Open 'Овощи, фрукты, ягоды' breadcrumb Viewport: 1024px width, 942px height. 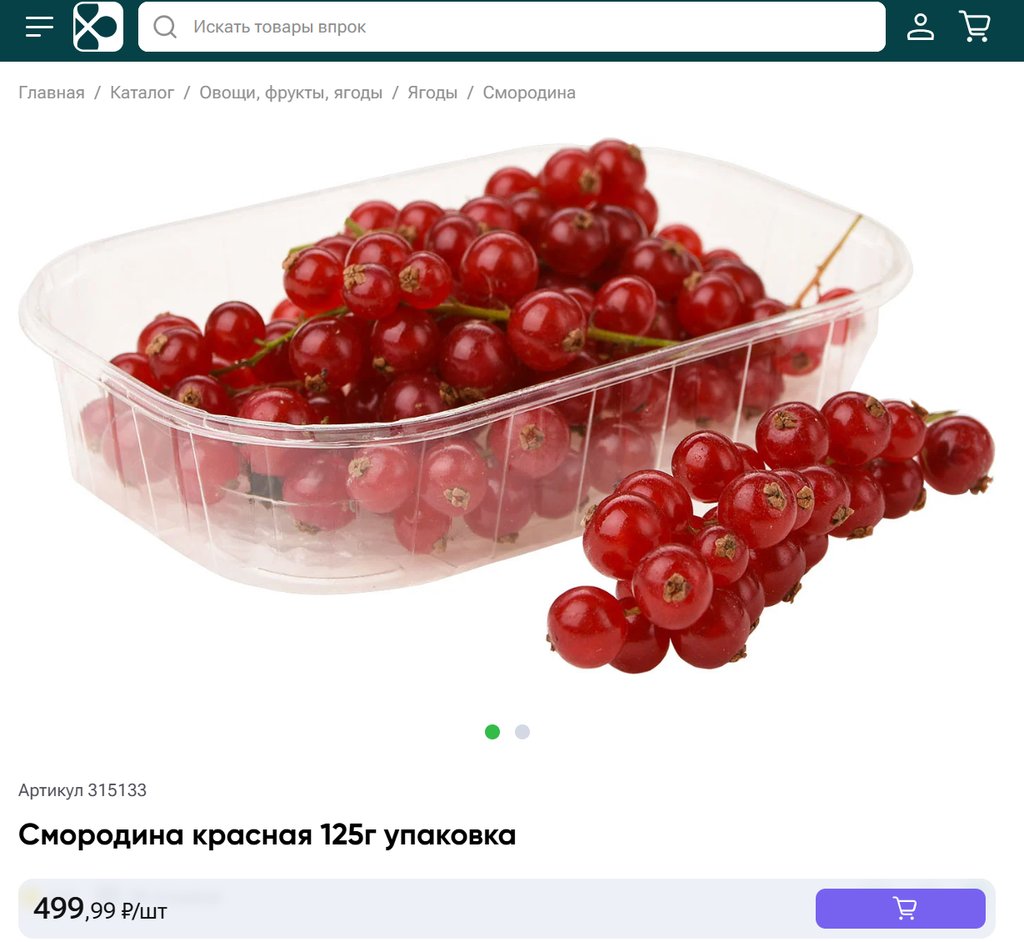291,93
